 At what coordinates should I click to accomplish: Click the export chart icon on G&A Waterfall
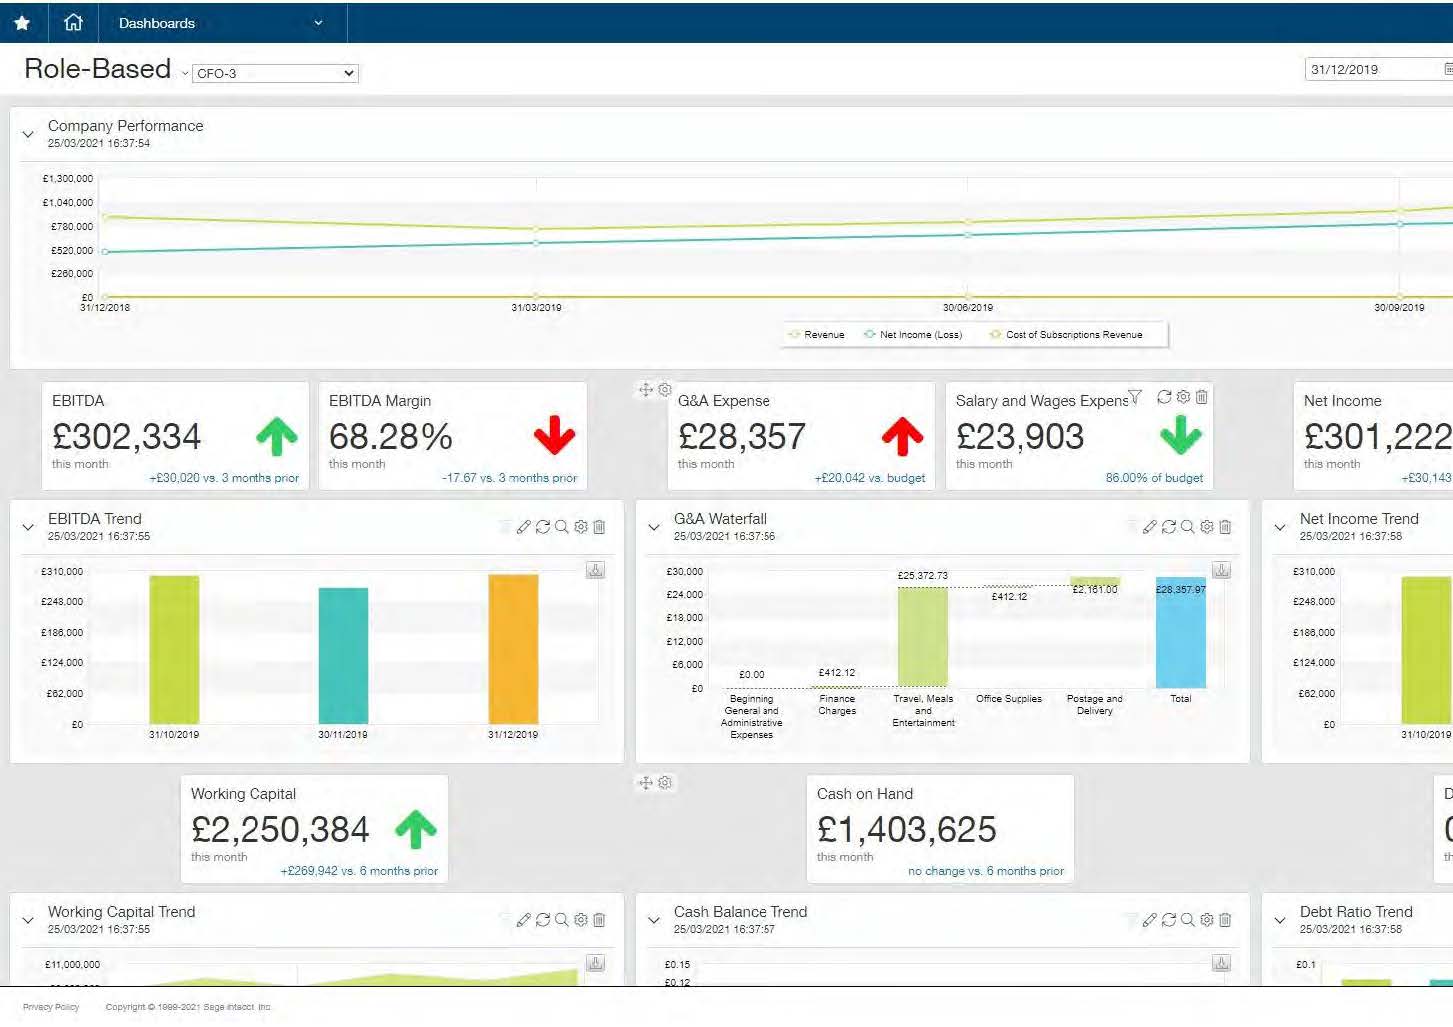coord(1221,570)
